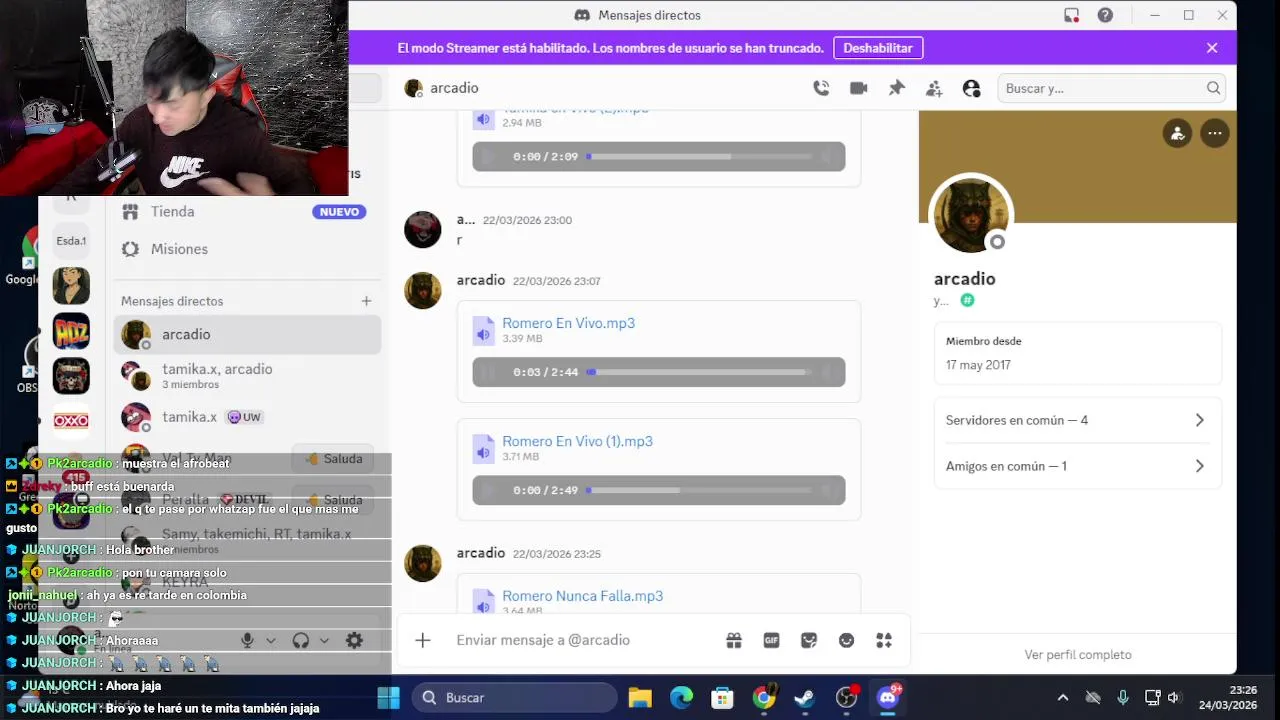Click the taskbar Buscar search box

[x=515, y=698]
